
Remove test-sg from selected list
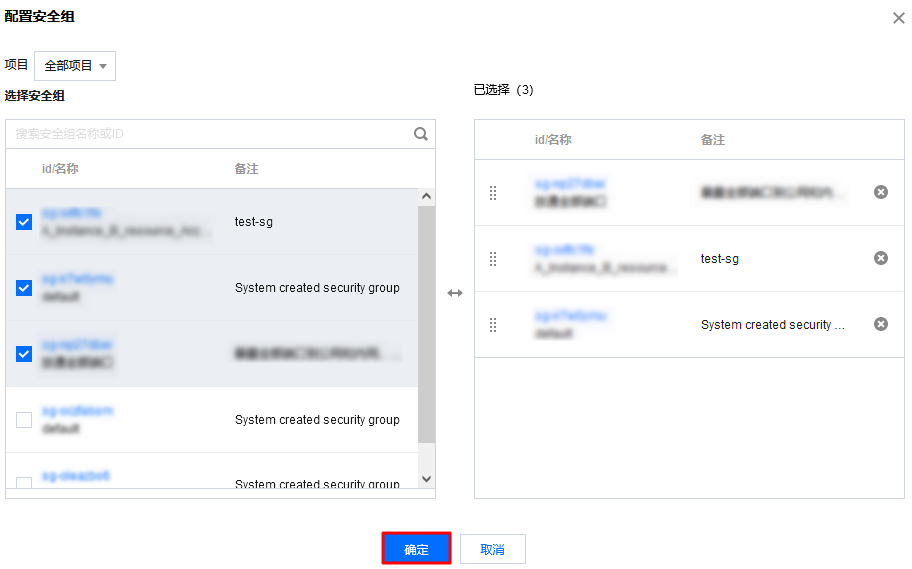(x=881, y=258)
